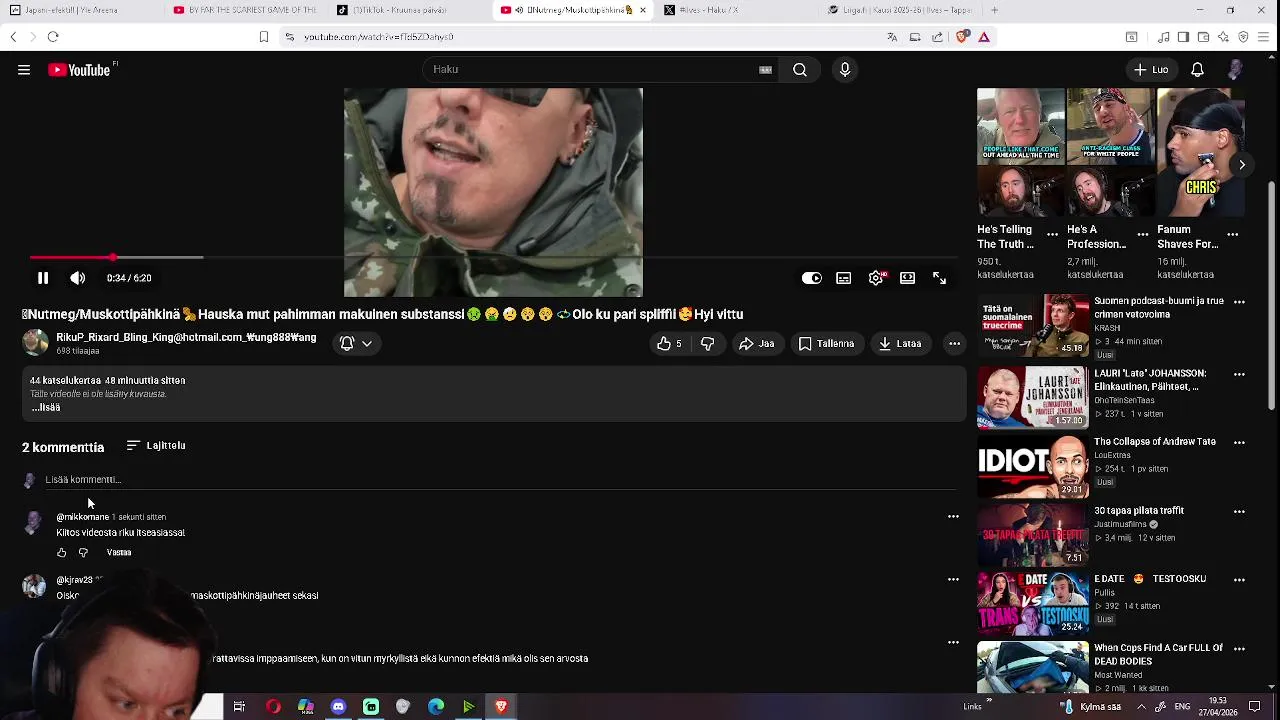Open When Cops Find A Car video title

tap(1158, 654)
